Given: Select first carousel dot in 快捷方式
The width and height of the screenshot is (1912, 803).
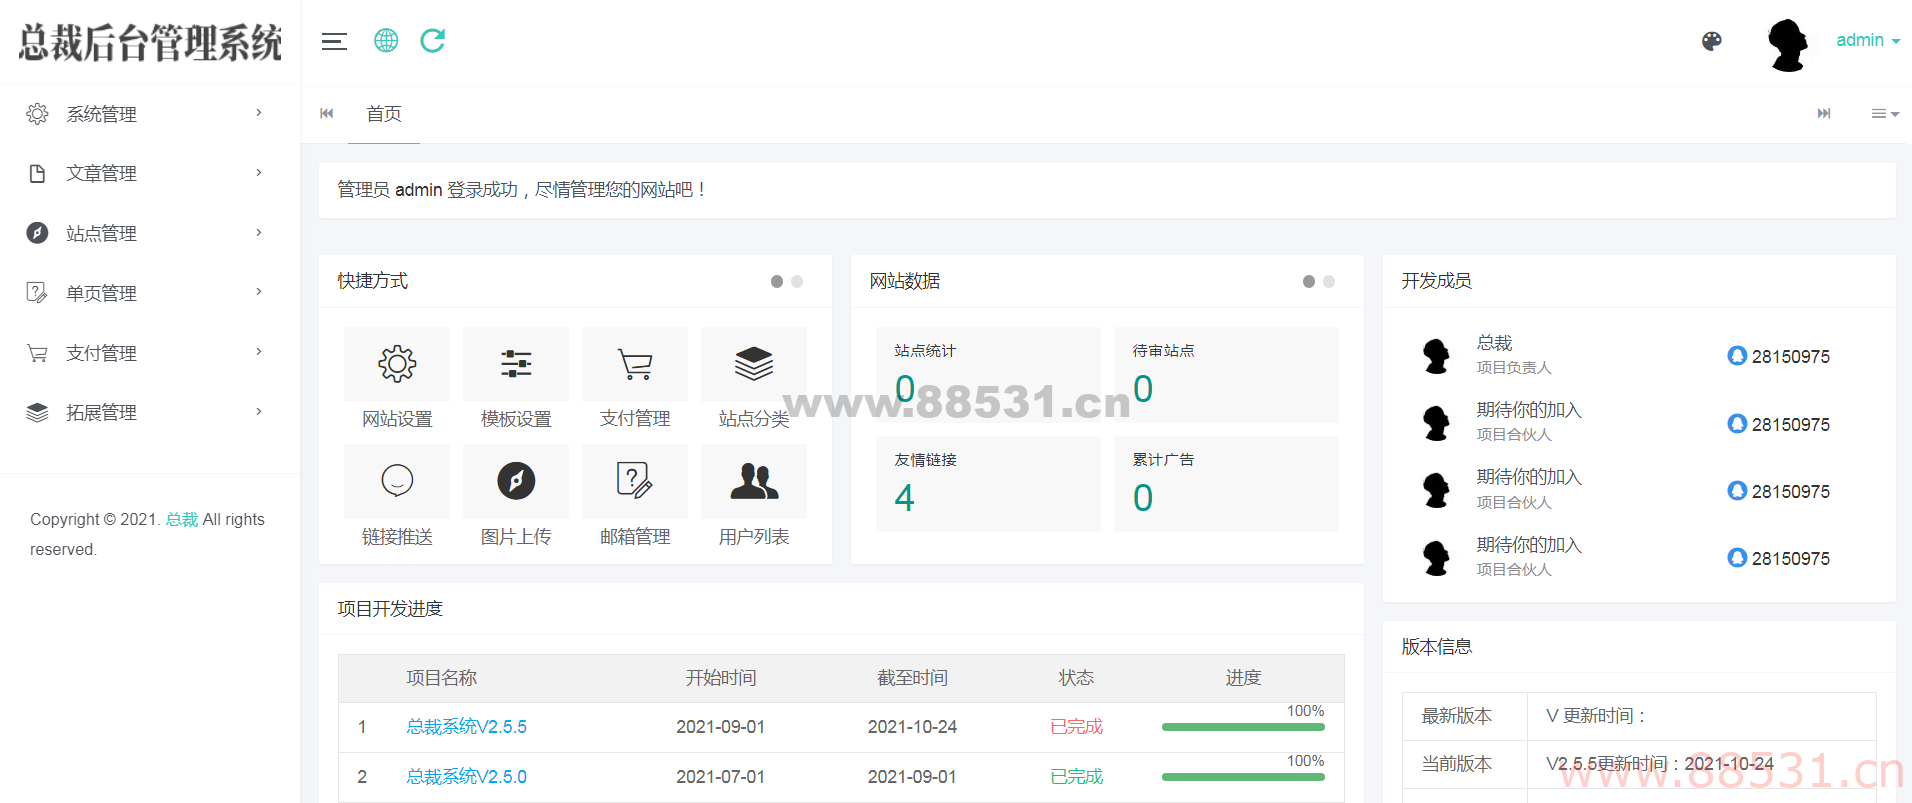Looking at the screenshot, I should 777,282.
